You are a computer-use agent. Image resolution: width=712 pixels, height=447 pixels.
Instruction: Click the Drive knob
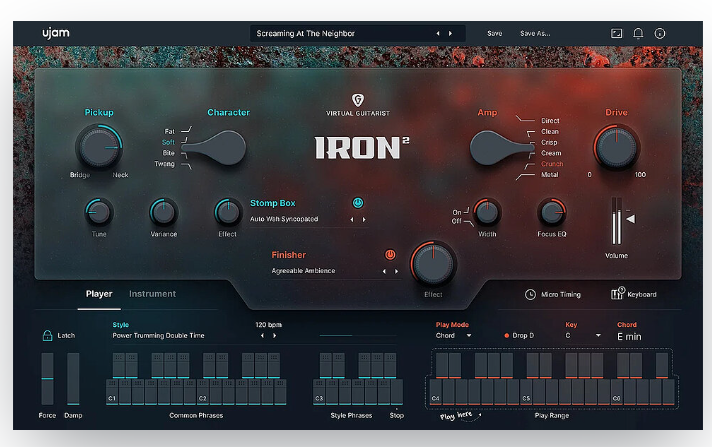tap(616, 147)
